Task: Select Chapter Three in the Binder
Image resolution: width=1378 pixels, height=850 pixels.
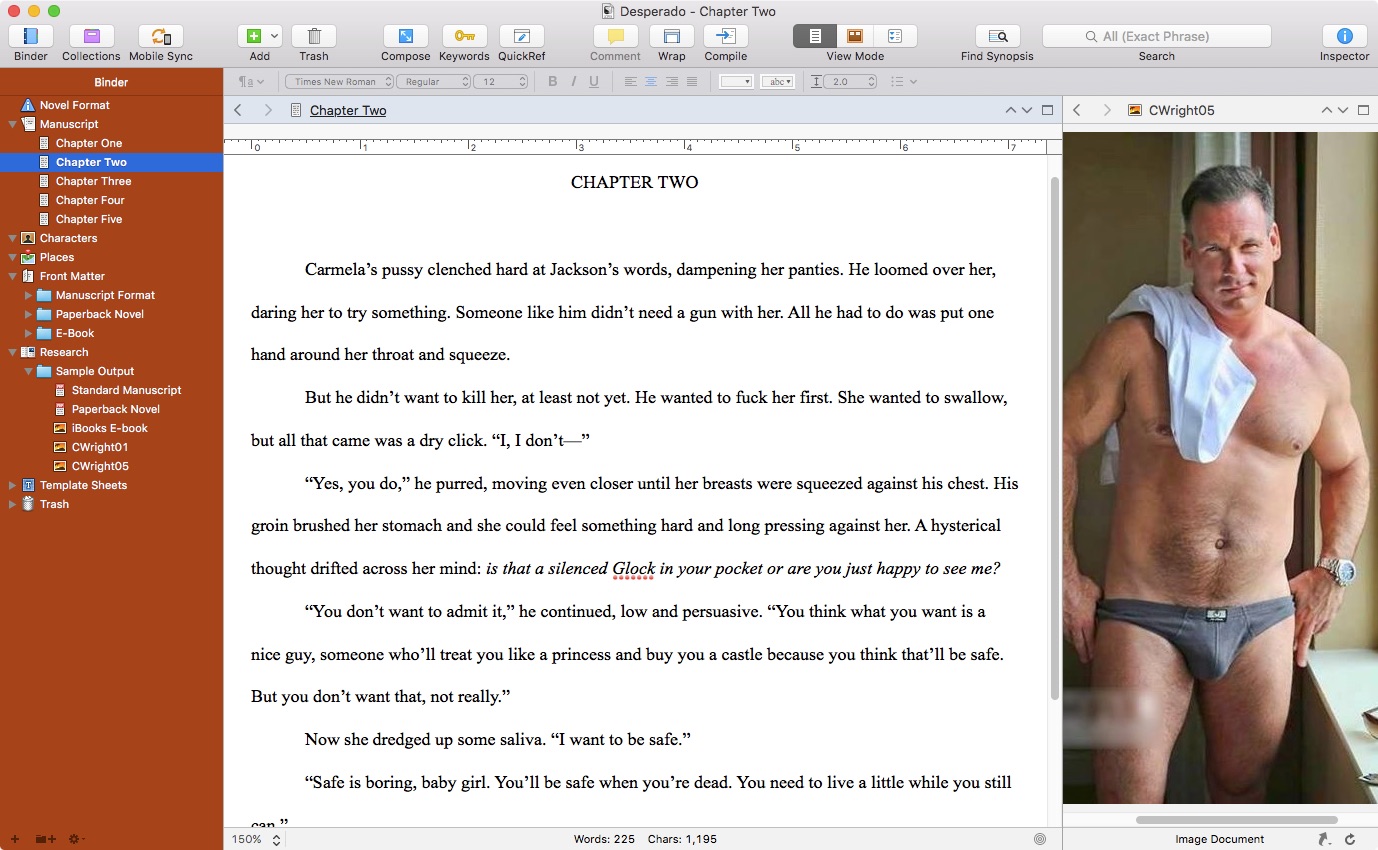Action: pyautogui.click(x=93, y=181)
